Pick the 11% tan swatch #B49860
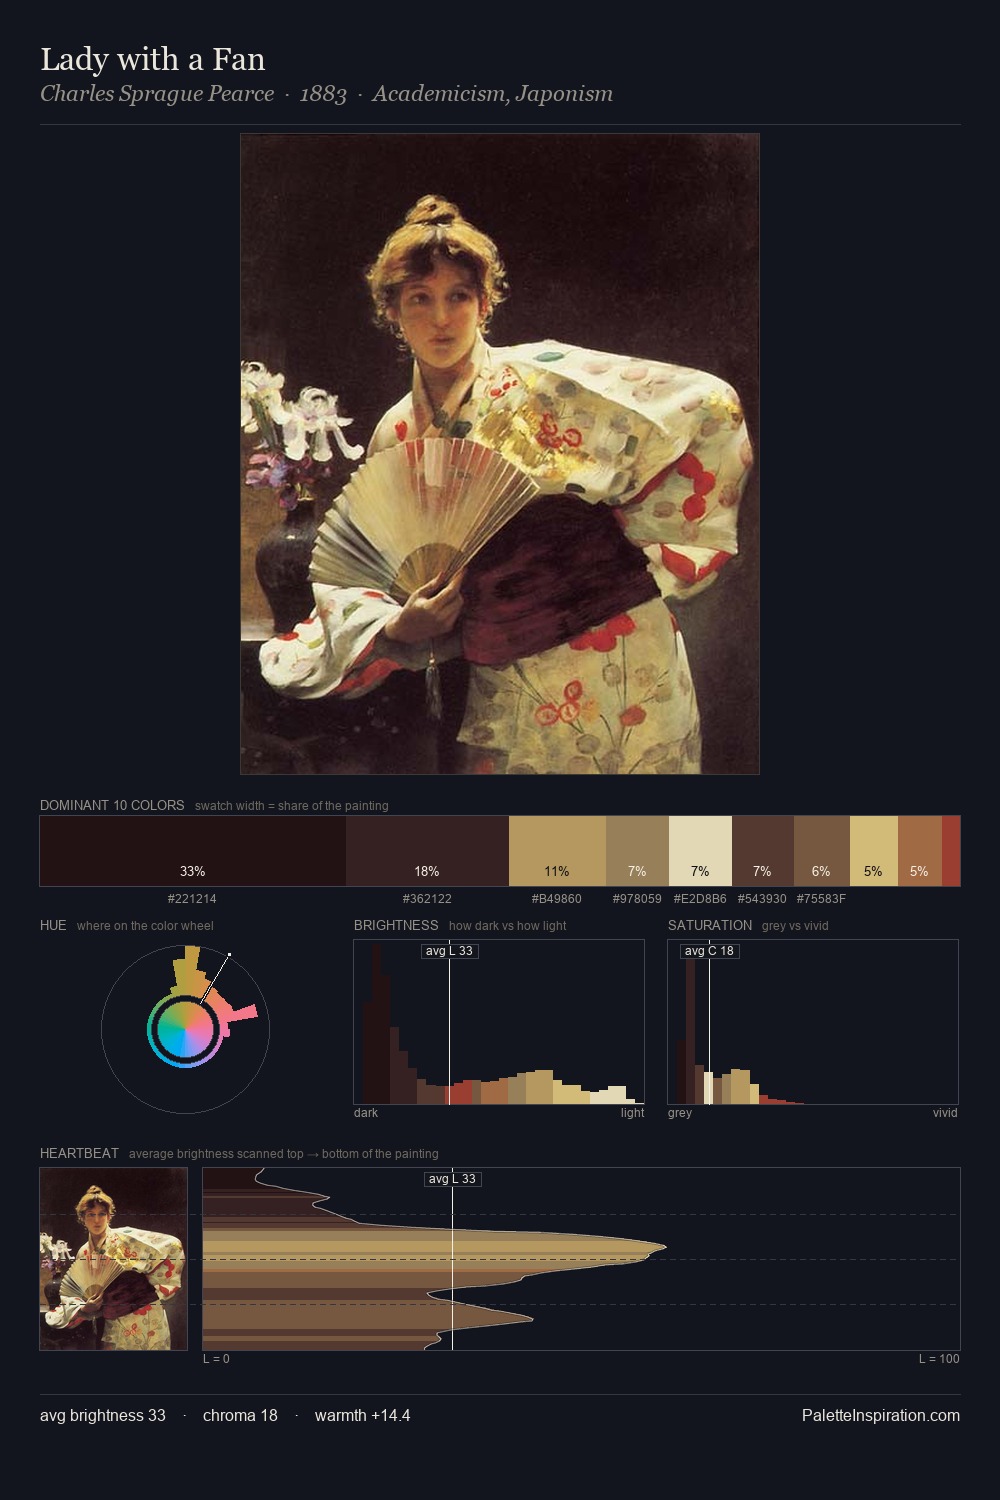 (x=557, y=851)
